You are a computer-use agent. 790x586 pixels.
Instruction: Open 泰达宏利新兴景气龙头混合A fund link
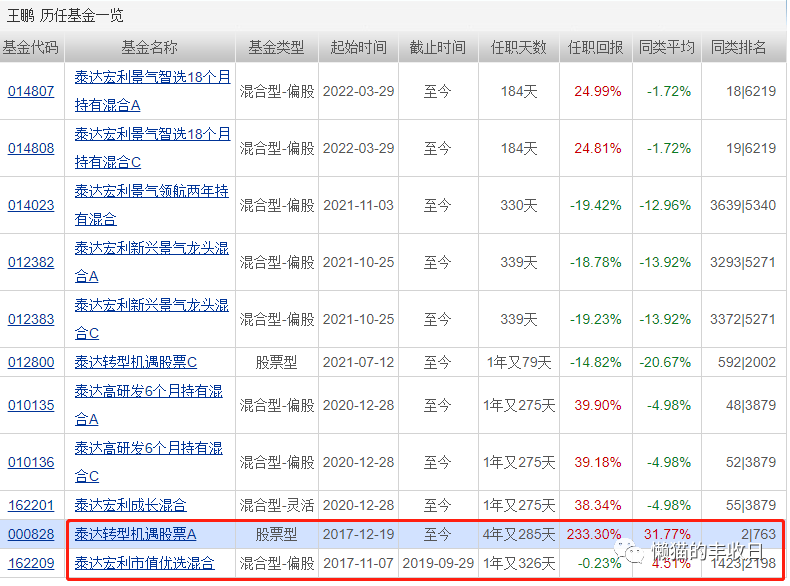[x=151, y=262]
